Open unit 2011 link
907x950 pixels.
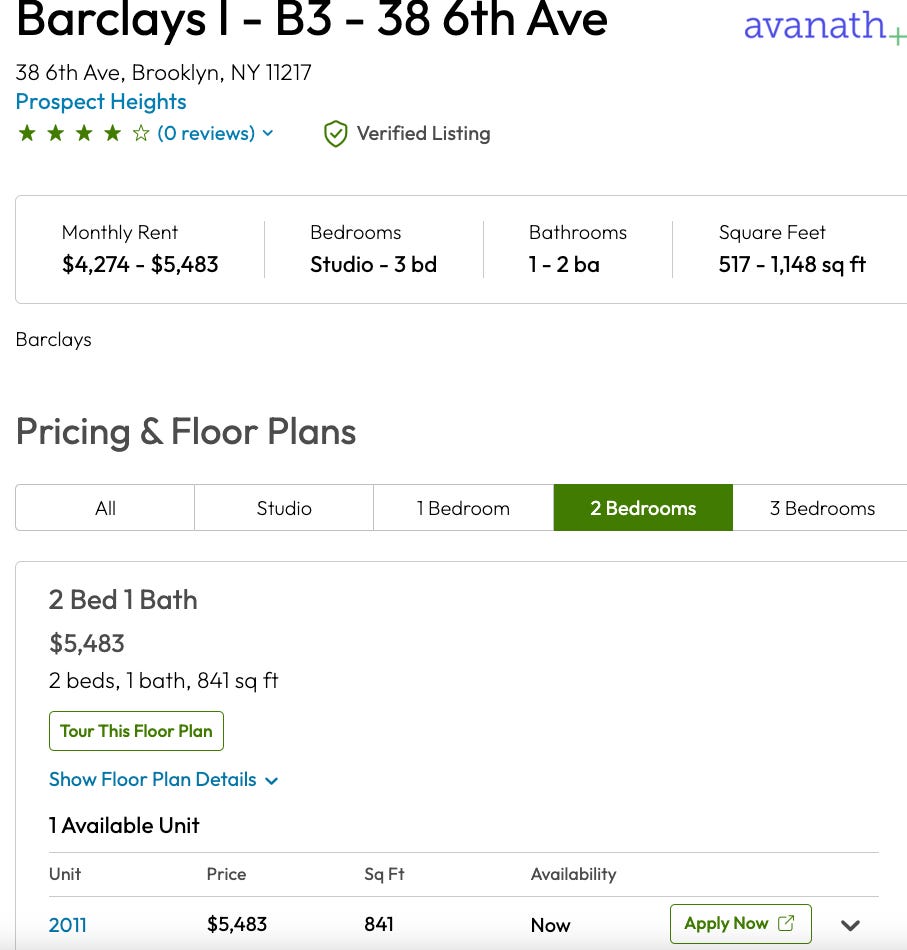tap(67, 925)
